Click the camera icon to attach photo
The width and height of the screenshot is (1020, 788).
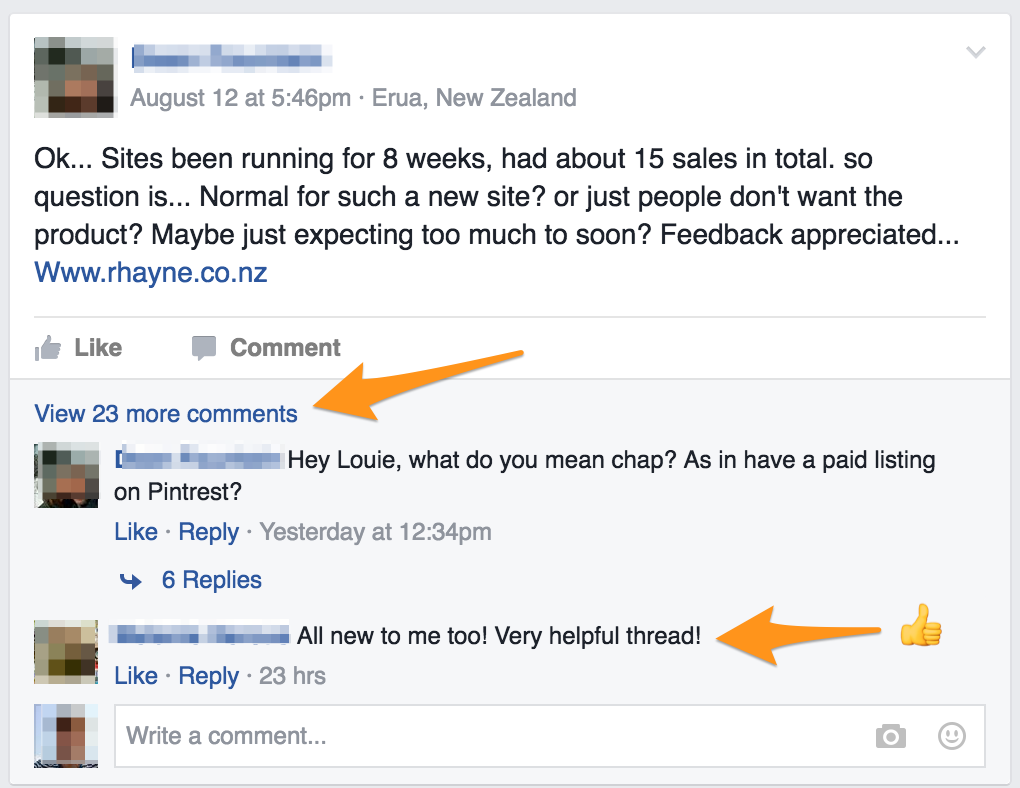890,737
